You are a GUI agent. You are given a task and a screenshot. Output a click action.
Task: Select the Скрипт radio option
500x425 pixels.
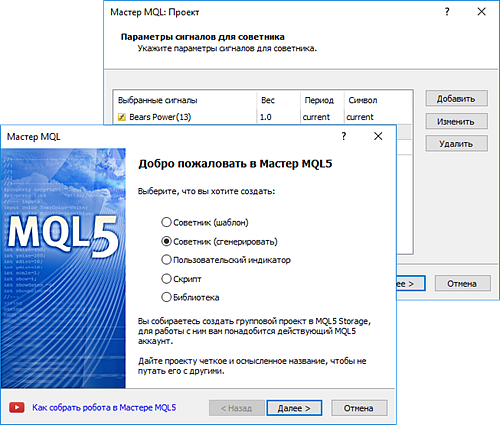(x=181, y=279)
